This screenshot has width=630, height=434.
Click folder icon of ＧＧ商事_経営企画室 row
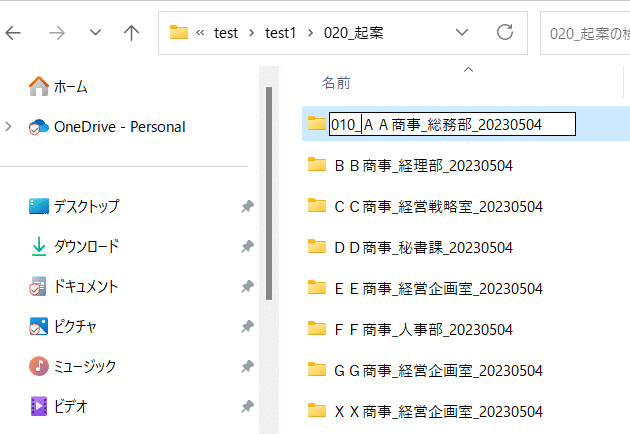pos(317,369)
